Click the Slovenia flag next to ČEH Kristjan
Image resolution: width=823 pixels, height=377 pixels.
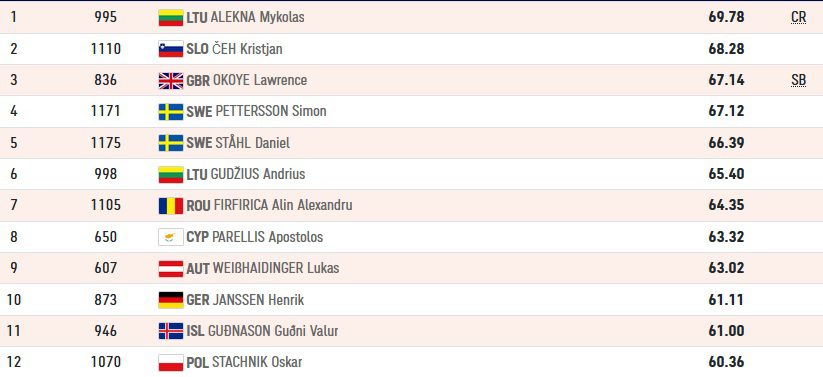coord(171,49)
